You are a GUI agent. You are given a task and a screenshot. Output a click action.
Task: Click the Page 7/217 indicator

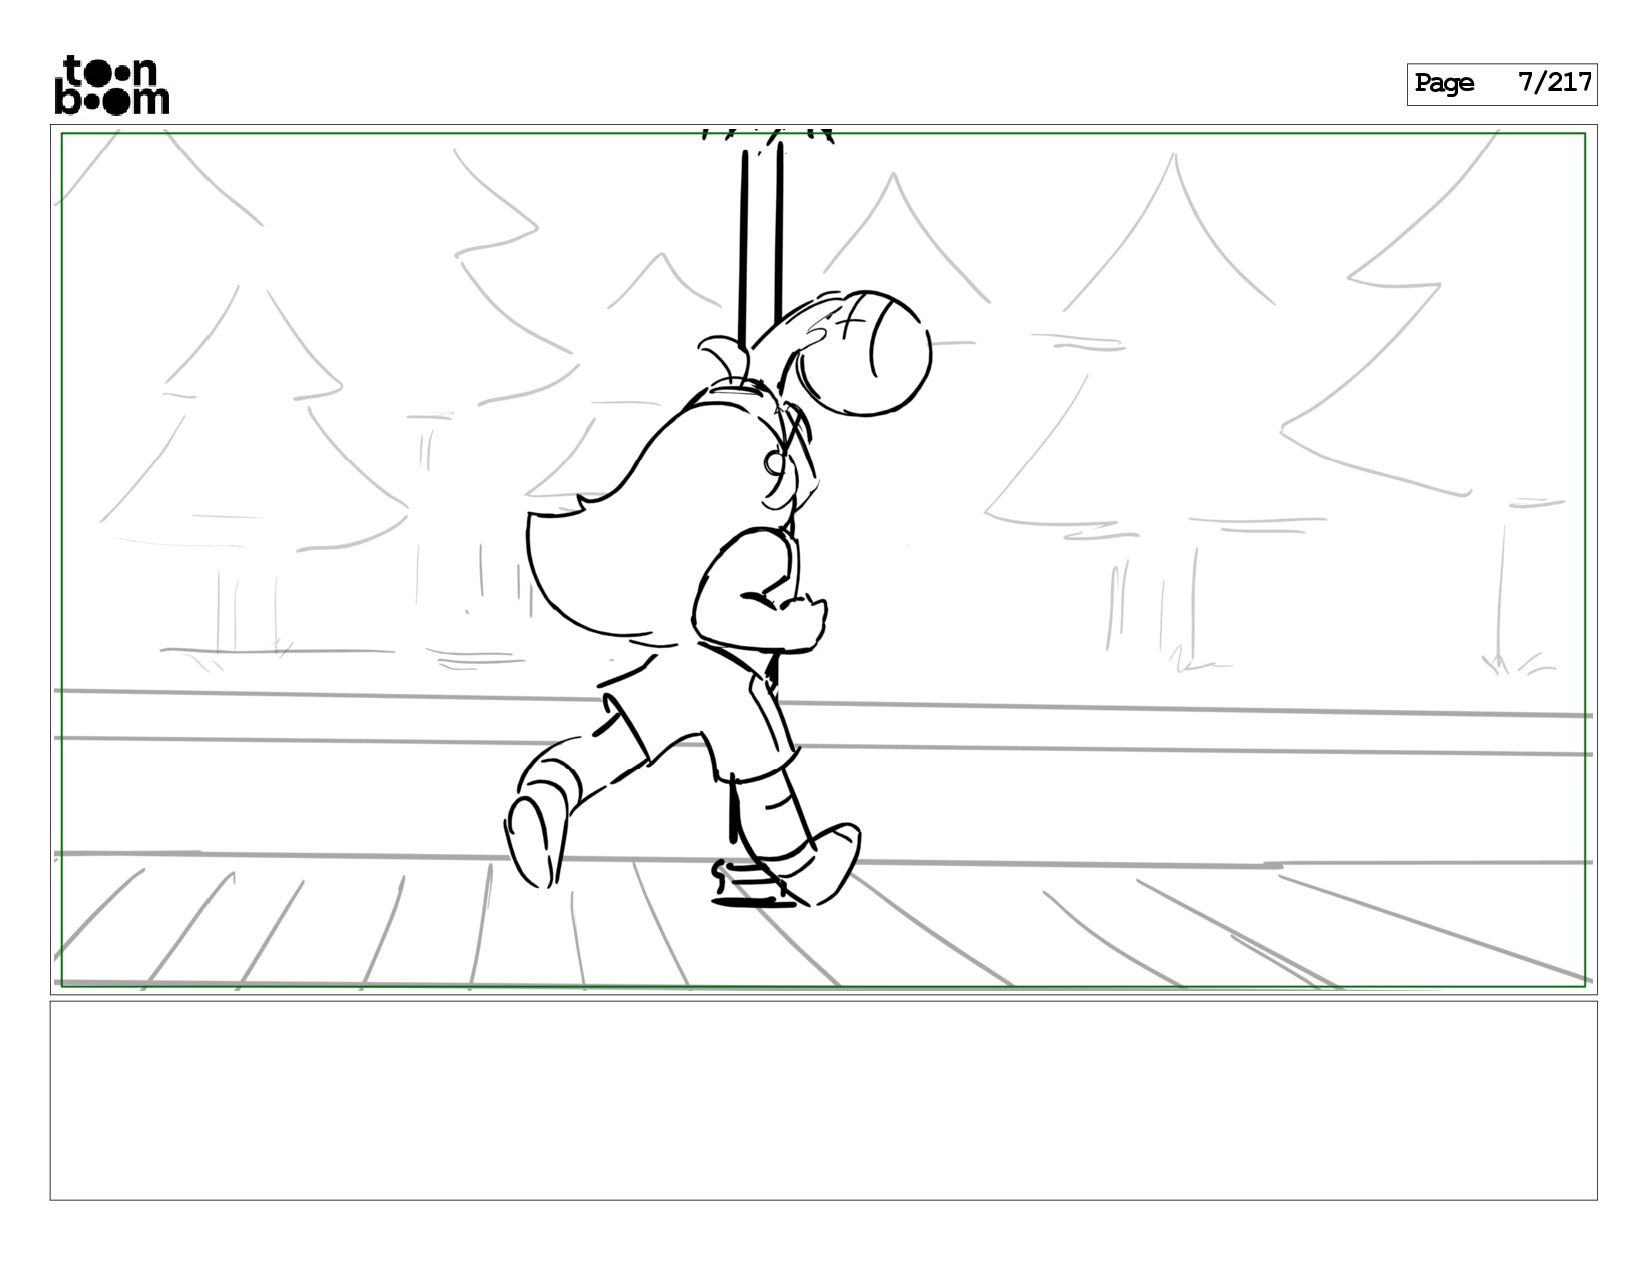click(1502, 84)
